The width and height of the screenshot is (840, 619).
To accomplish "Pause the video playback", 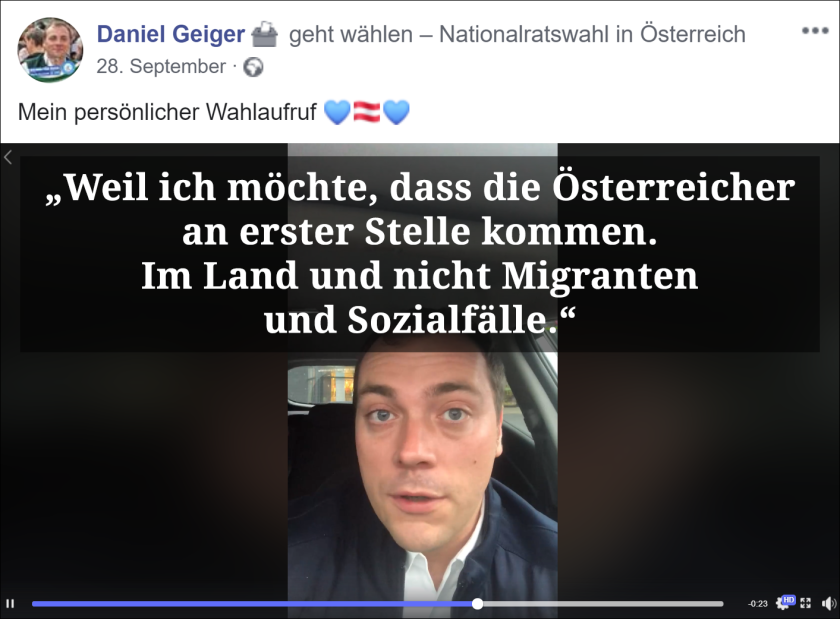I will pyautogui.click(x=10, y=603).
